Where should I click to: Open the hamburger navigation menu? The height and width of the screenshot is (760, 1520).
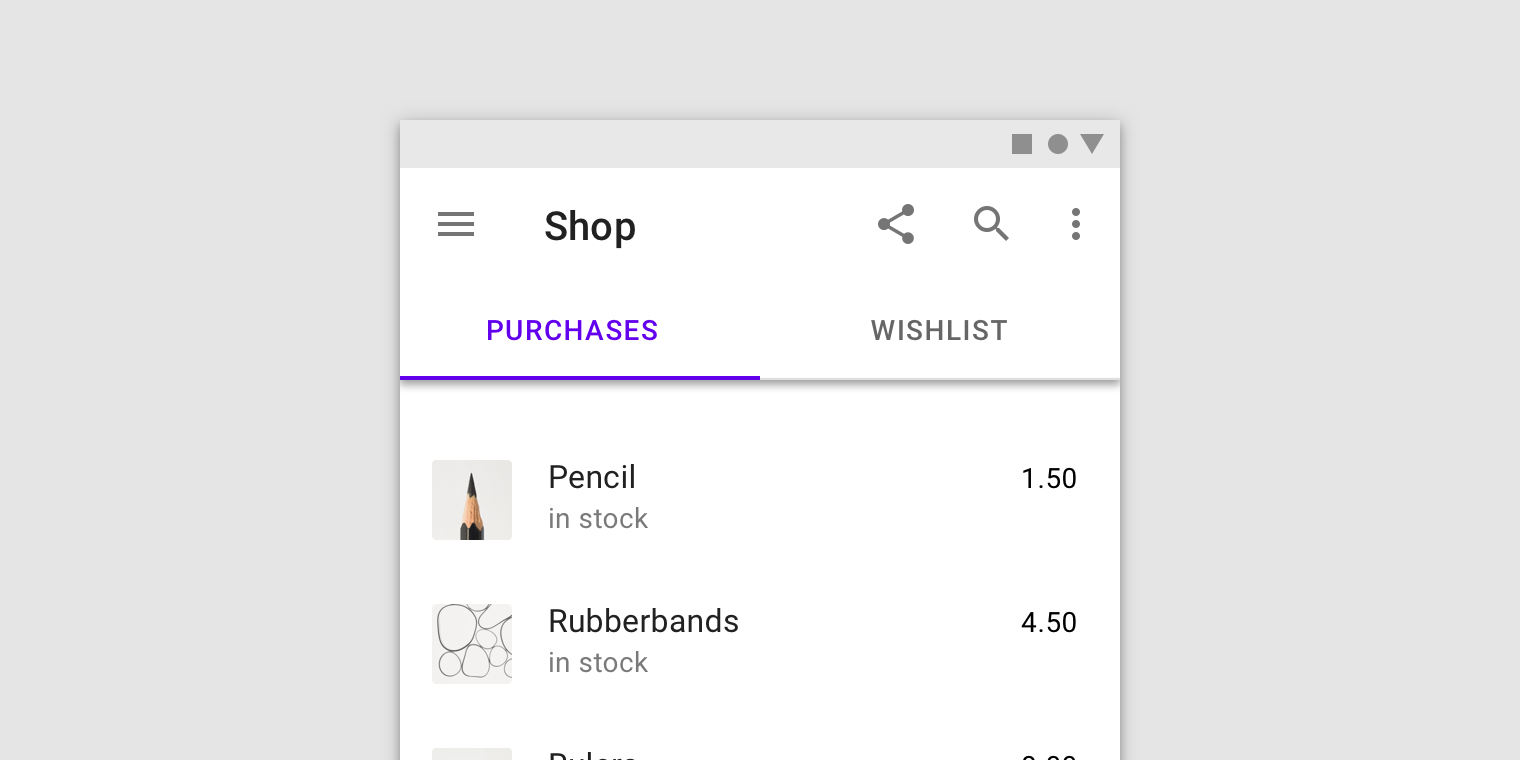(x=456, y=225)
